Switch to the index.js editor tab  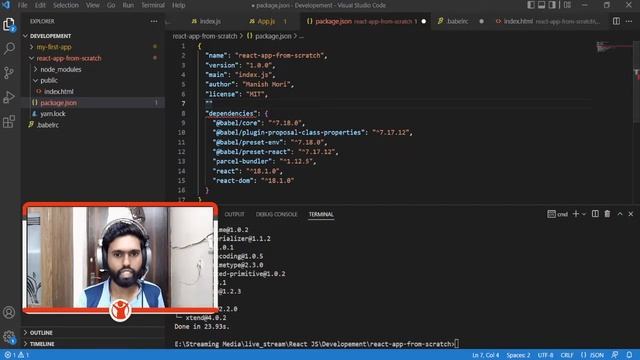click(x=206, y=21)
